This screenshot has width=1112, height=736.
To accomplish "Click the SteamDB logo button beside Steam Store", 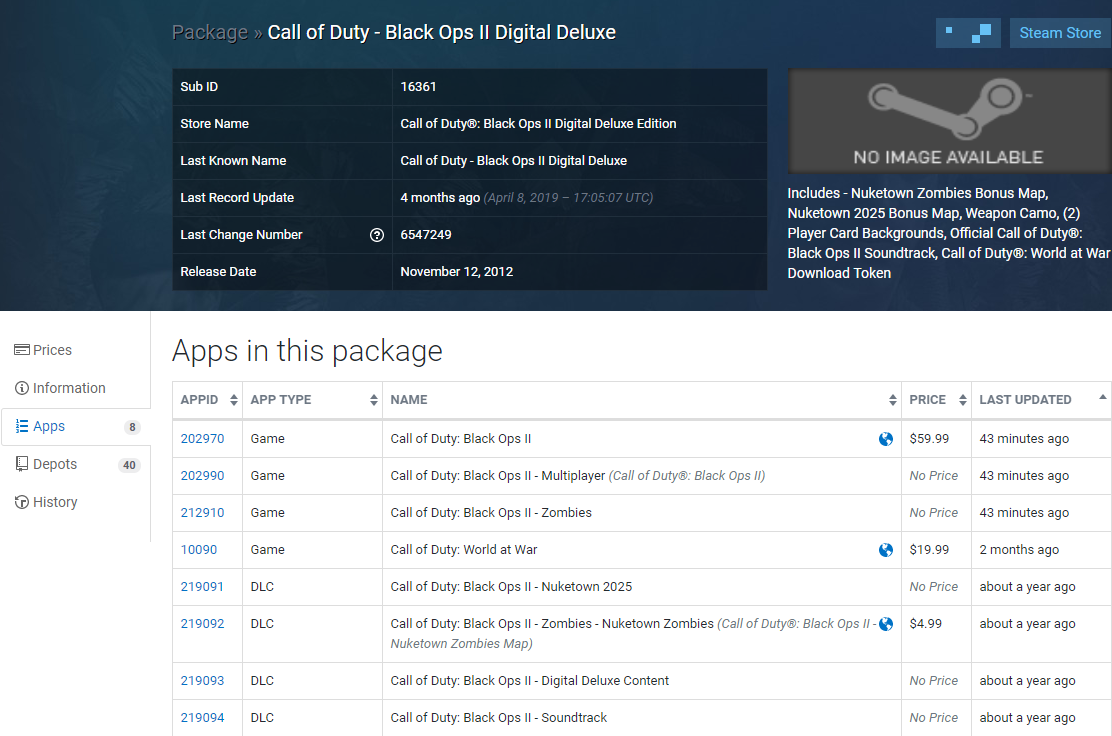I will coord(968,33).
